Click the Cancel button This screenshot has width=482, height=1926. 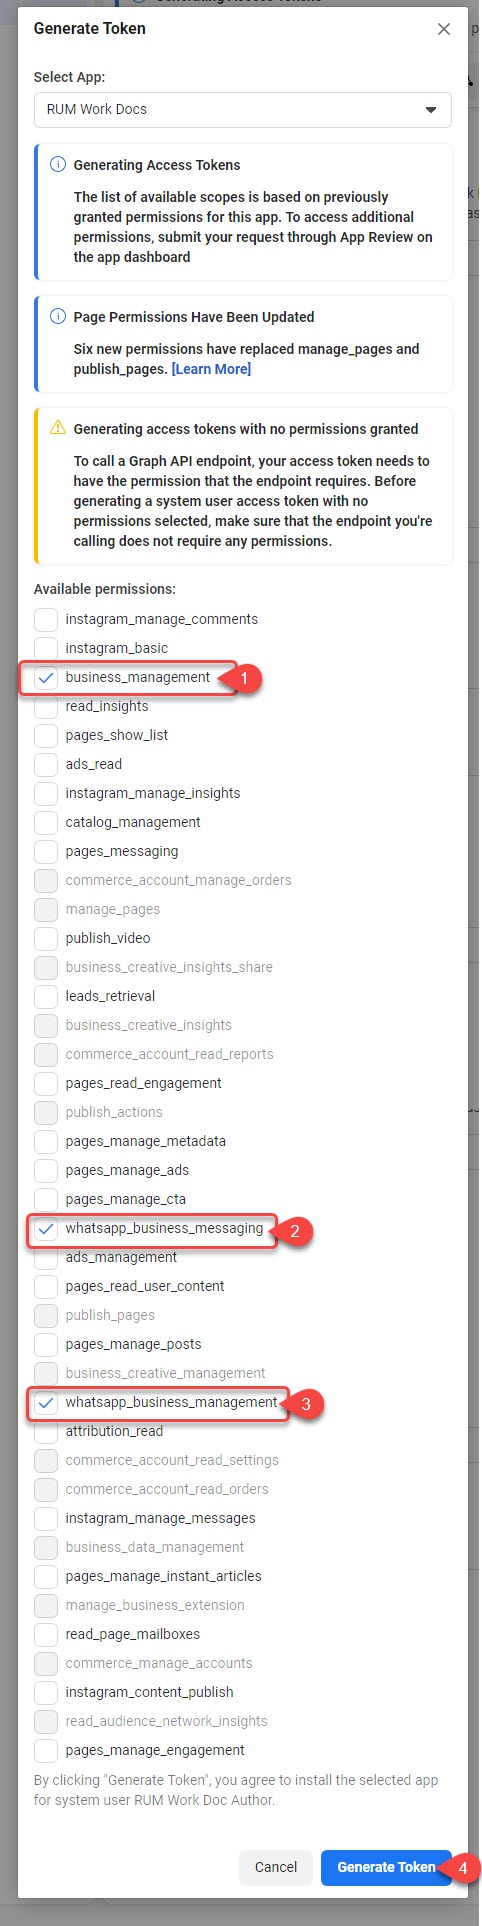pyautogui.click(x=276, y=1867)
